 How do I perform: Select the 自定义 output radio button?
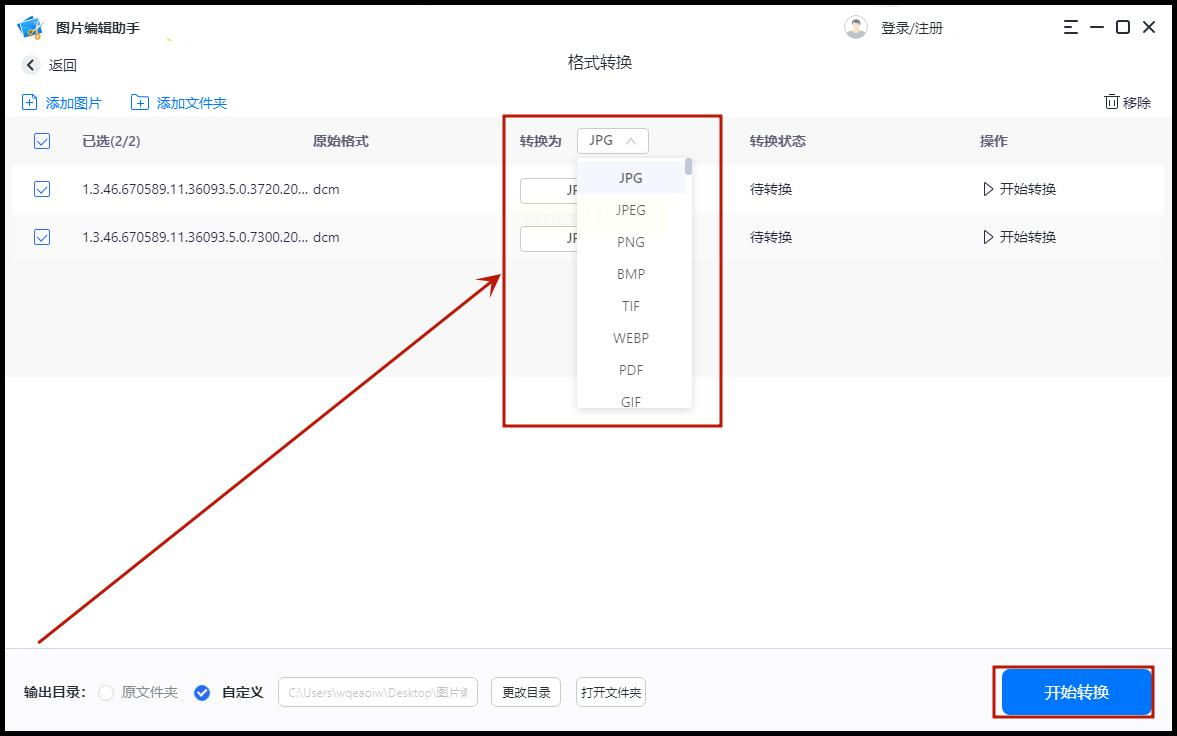[x=202, y=692]
